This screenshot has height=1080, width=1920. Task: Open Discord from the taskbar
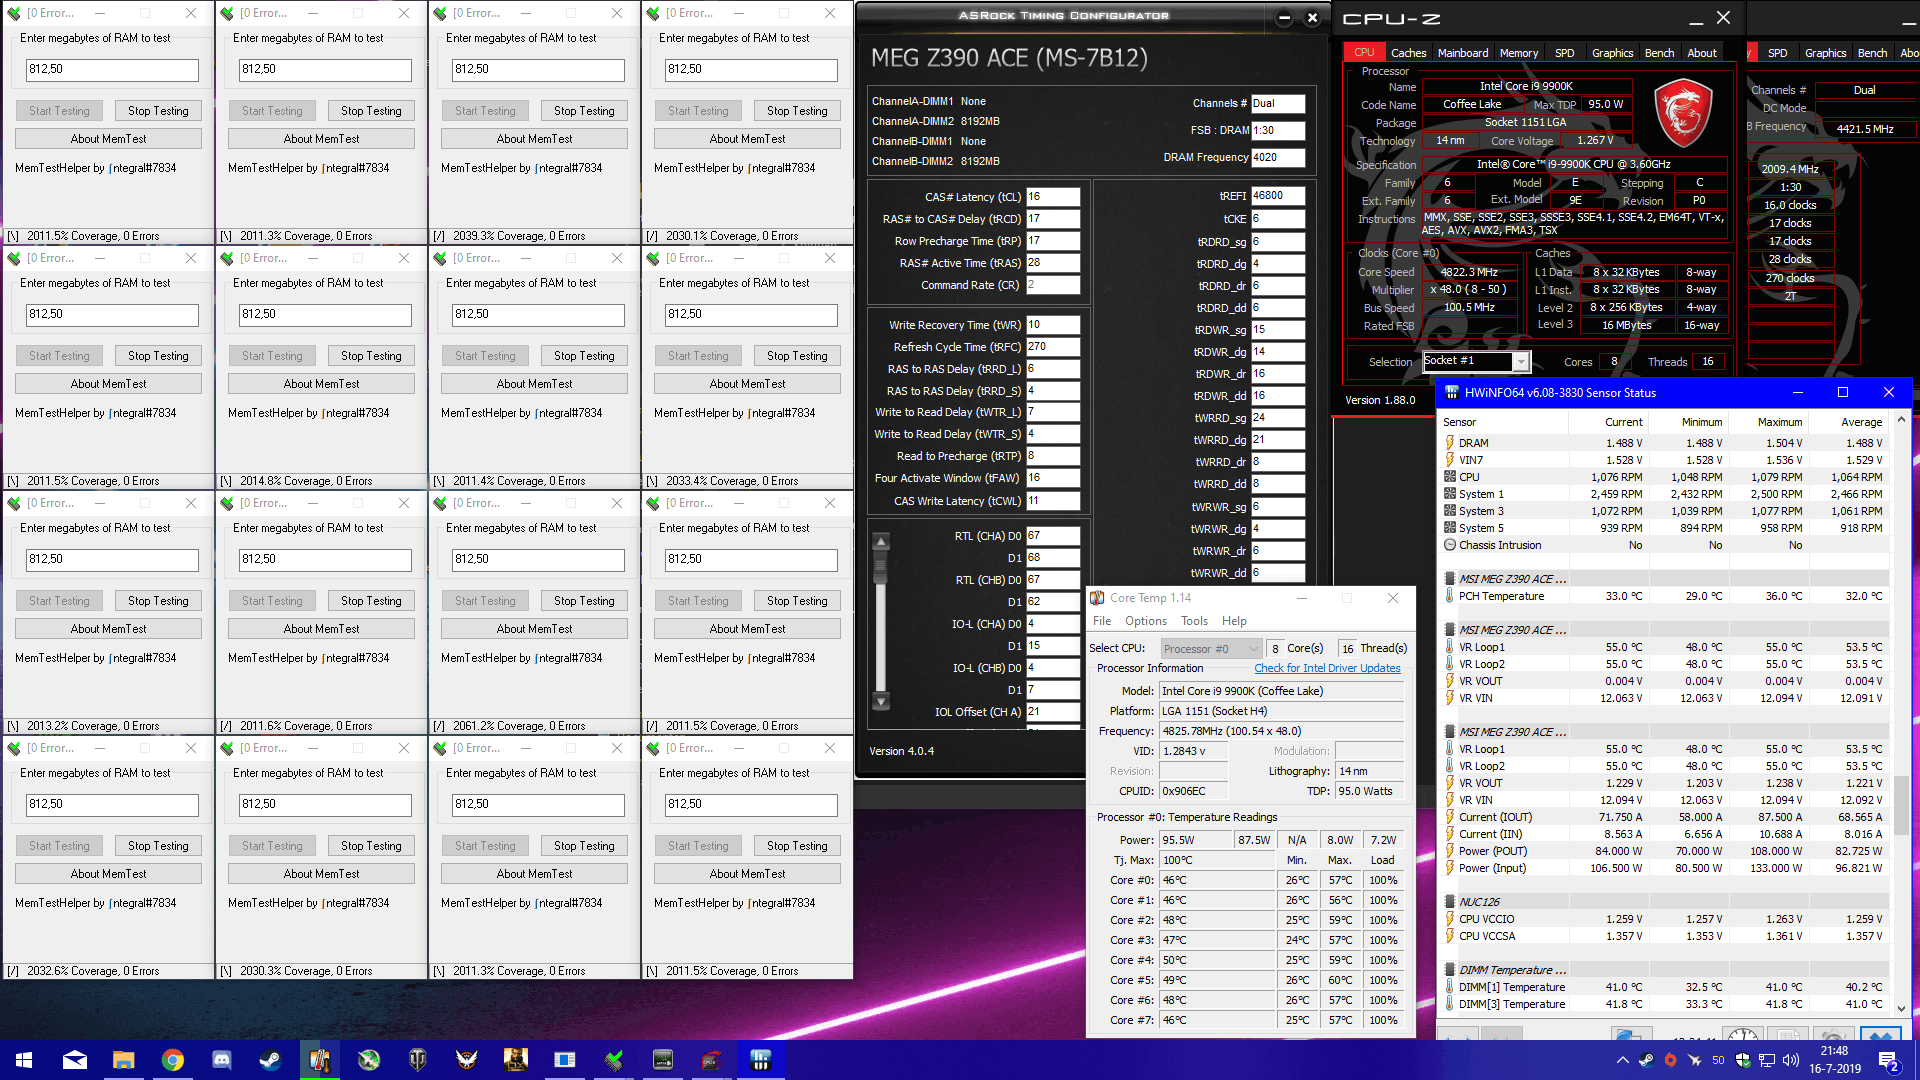221,1060
